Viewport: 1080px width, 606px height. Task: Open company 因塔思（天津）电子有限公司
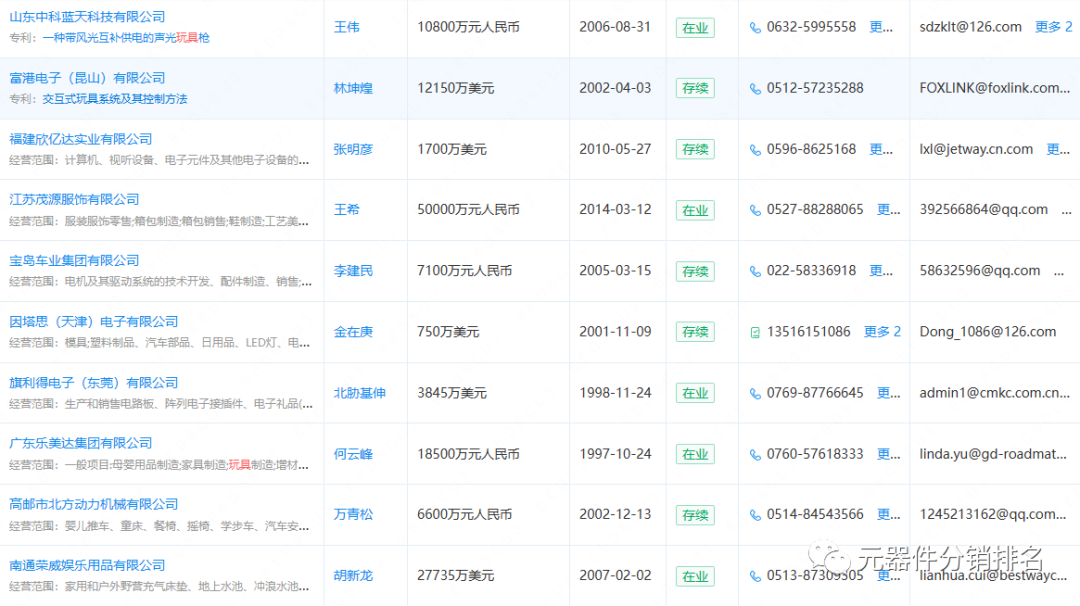tap(94, 322)
